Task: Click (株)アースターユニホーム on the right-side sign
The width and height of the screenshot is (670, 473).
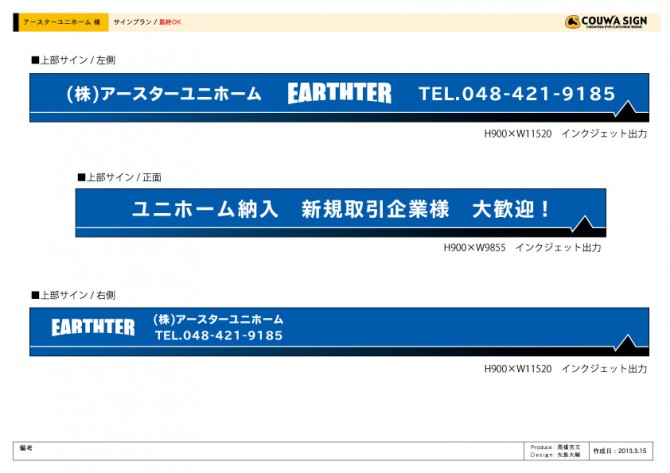Action: coord(218,319)
